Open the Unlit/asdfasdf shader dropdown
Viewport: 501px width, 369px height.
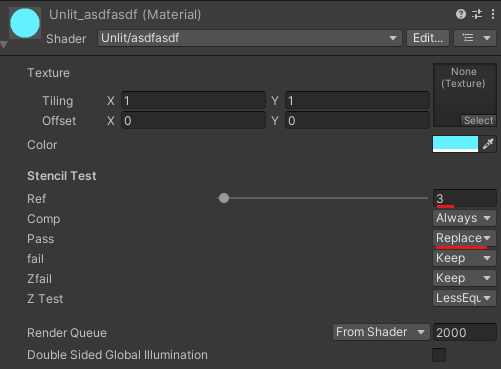click(250, 38)
